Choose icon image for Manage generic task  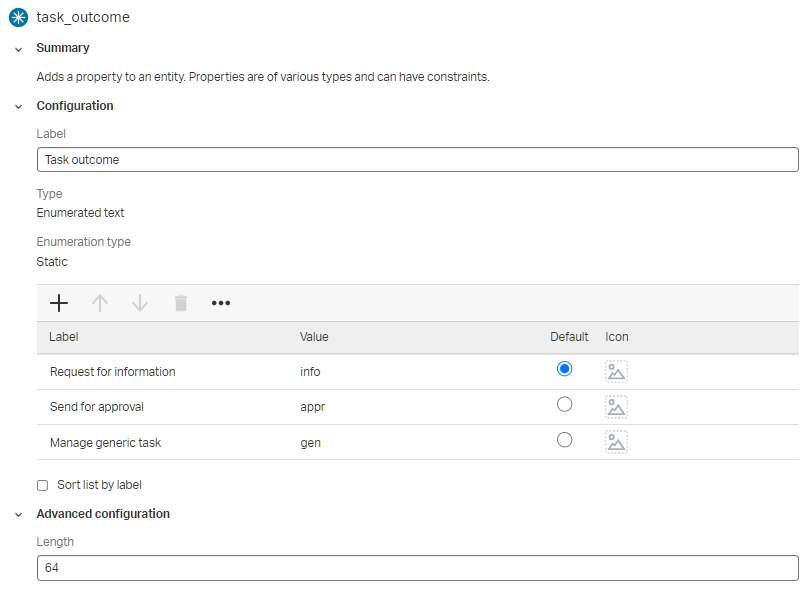(616, 442)
